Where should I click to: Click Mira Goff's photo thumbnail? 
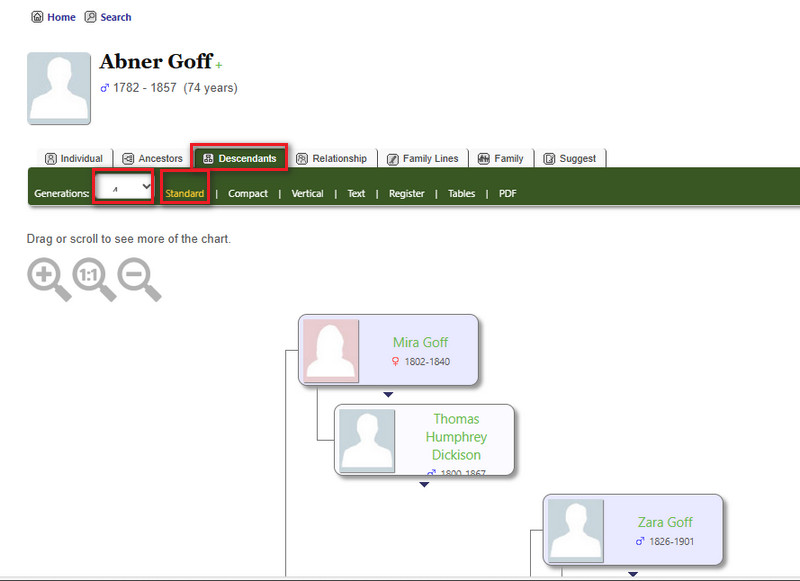click(x=331, y=351)
